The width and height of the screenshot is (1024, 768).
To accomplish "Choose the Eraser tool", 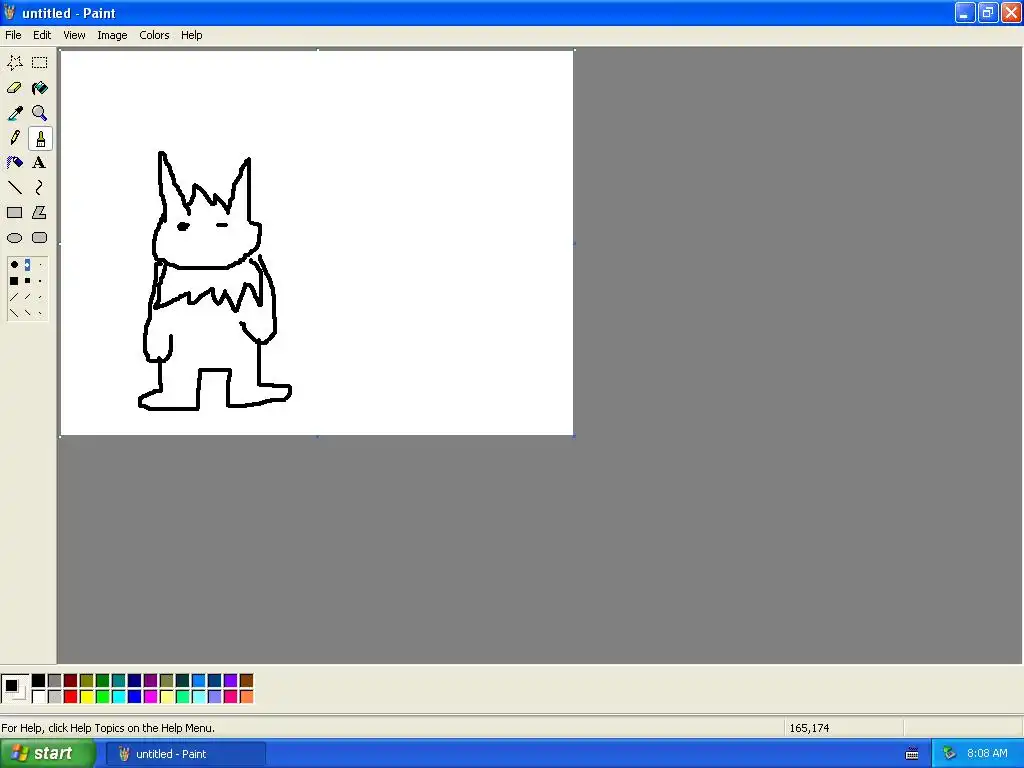I will tap(14, 88).
